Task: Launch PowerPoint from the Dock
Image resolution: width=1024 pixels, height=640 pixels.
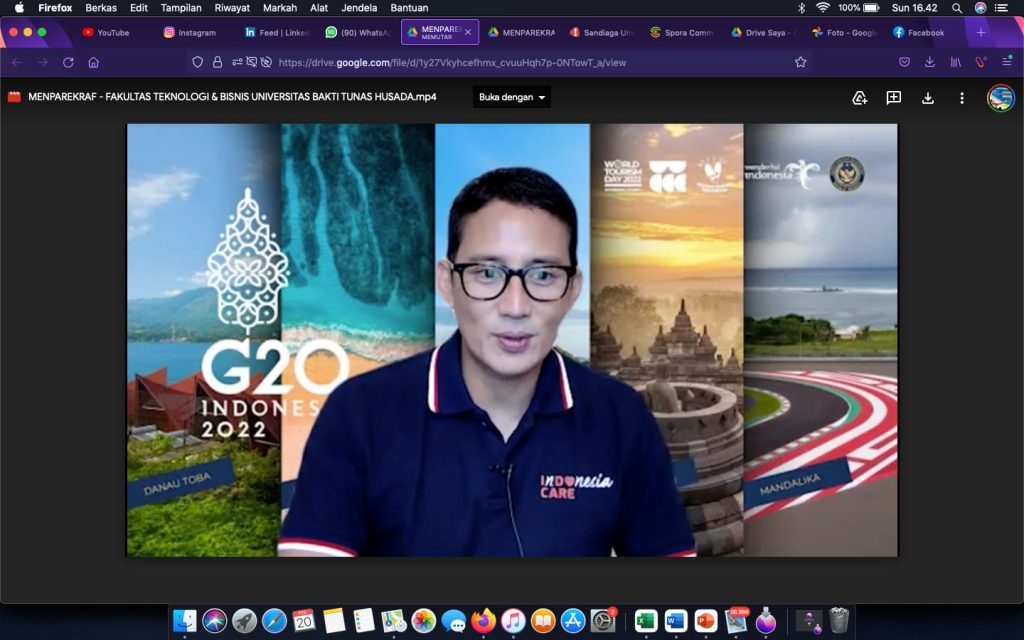Action: pos(705,620)
